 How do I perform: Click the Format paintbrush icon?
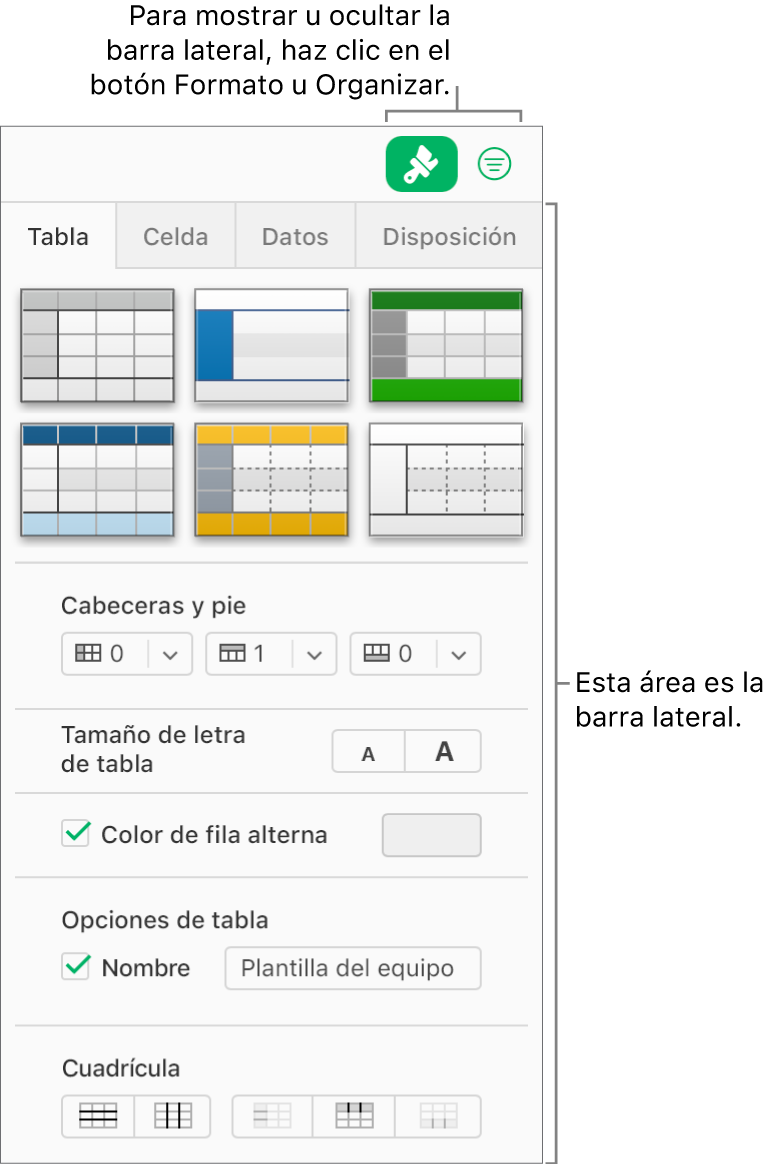(421, 164)
